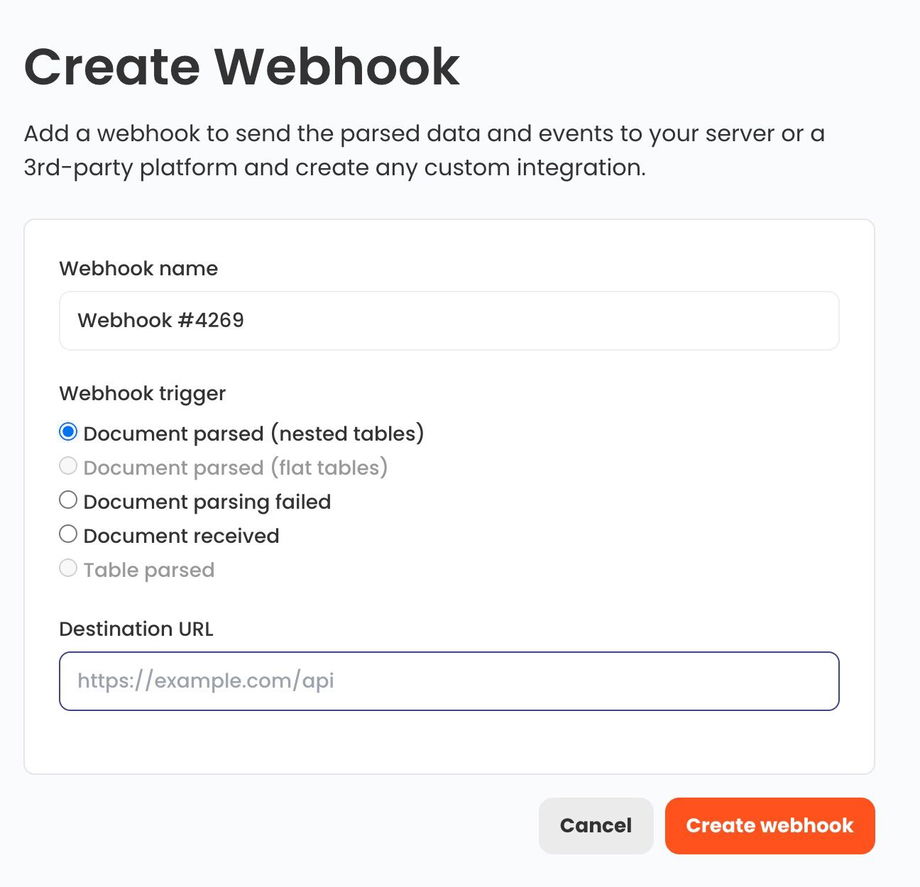
Task: Cancel the webhook creation
Action: click(596, 825)
